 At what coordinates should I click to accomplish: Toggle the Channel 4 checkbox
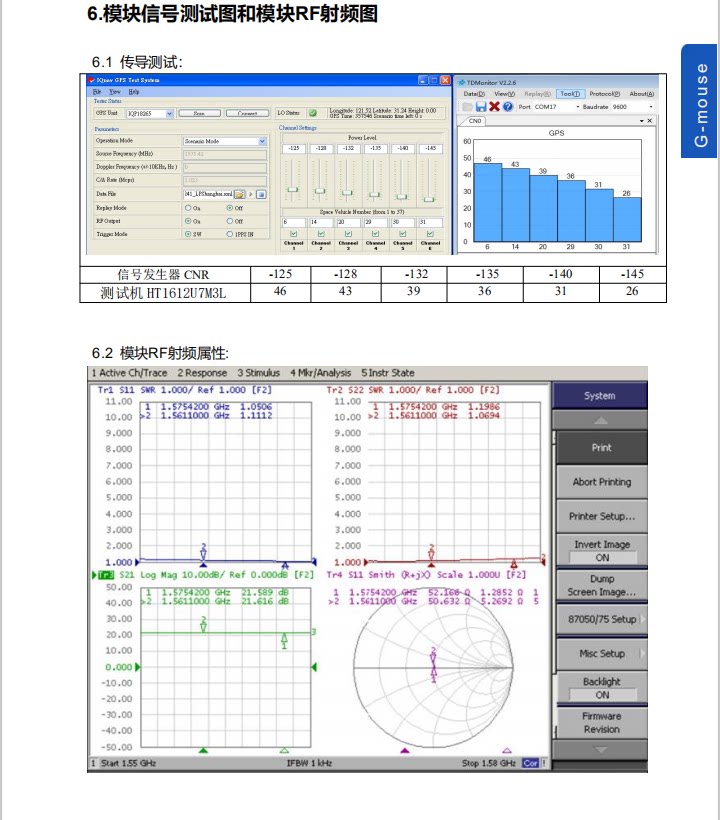(375, 234)
